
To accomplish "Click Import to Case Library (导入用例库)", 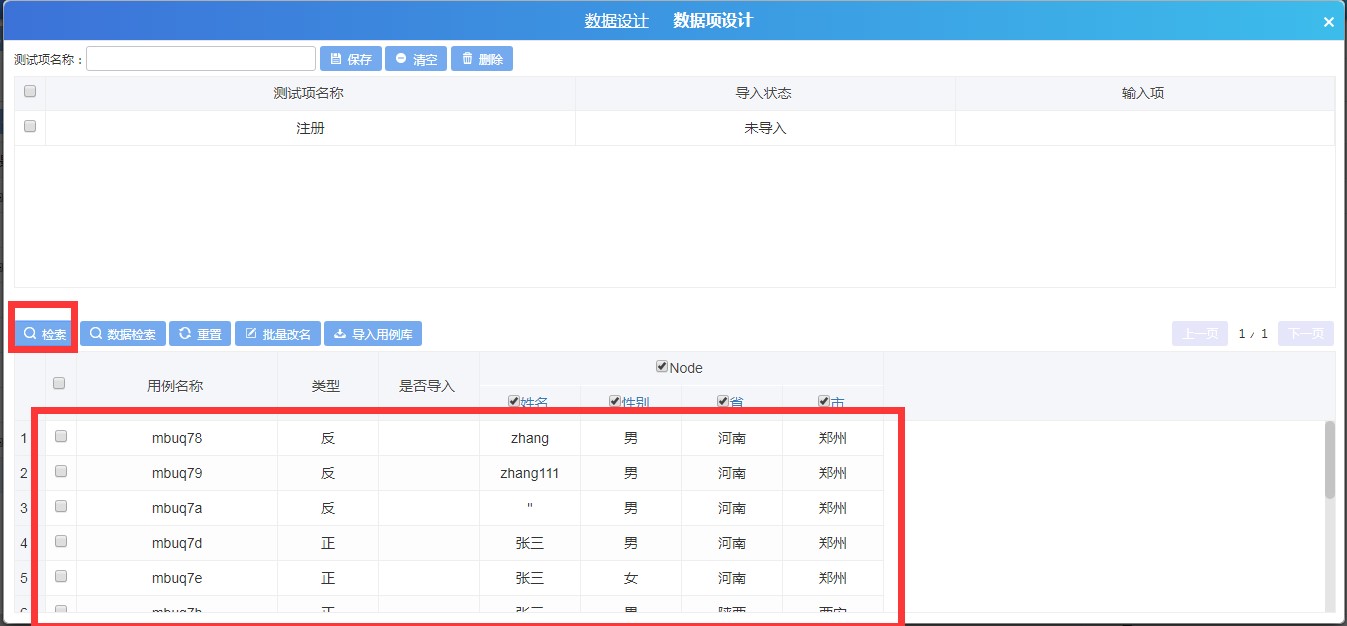I will coord(374,334).
